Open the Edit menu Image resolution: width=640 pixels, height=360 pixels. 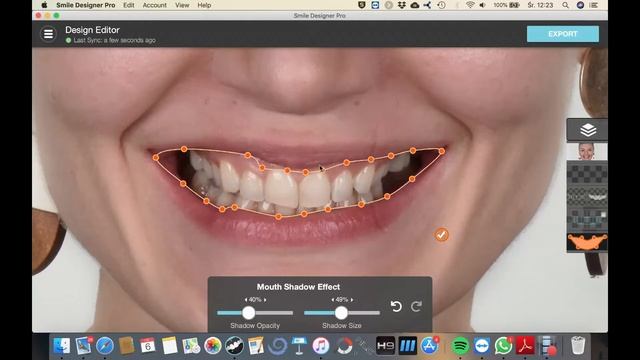tap(129, 5)
